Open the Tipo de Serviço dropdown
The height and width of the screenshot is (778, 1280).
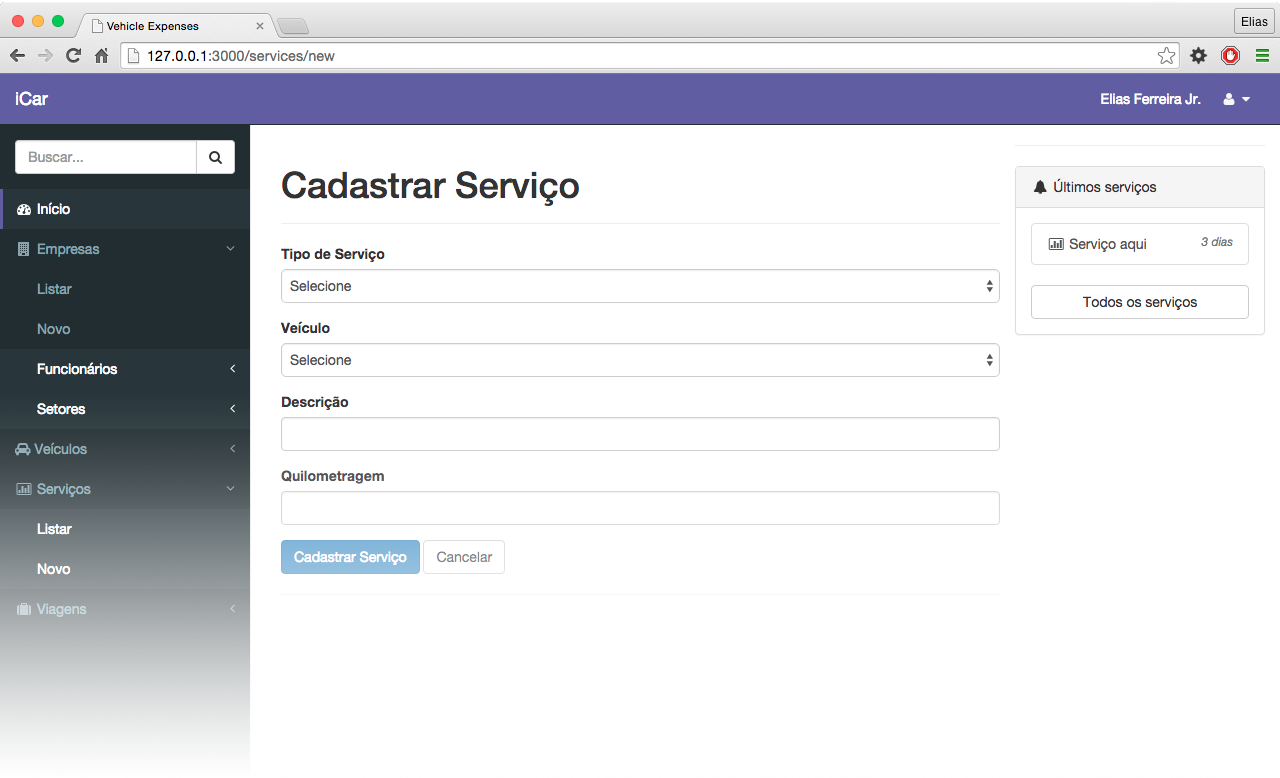(640, 286)
